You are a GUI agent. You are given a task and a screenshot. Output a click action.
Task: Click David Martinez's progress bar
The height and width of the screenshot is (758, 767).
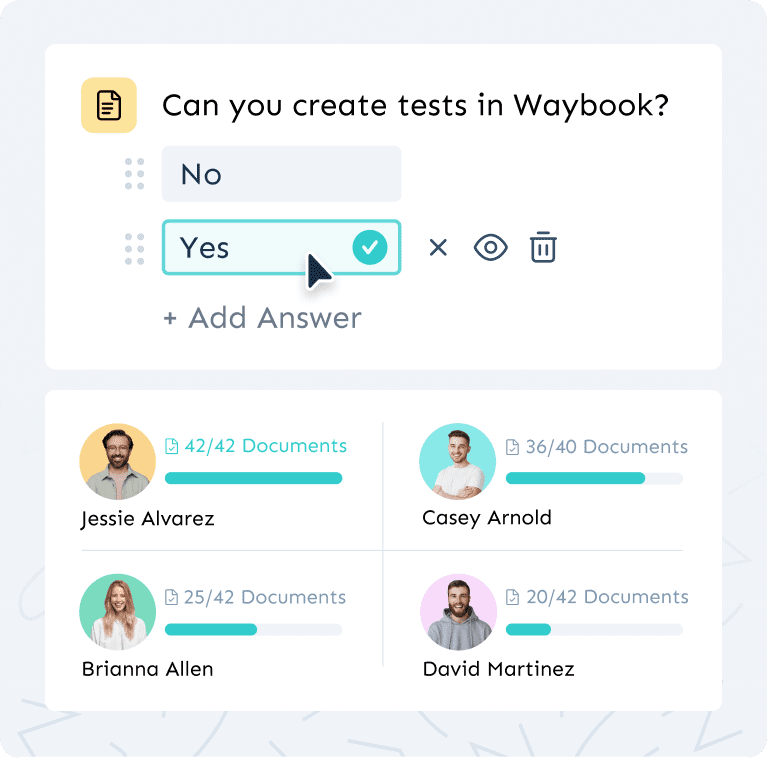pyautogui.click(x=594, y=630)
